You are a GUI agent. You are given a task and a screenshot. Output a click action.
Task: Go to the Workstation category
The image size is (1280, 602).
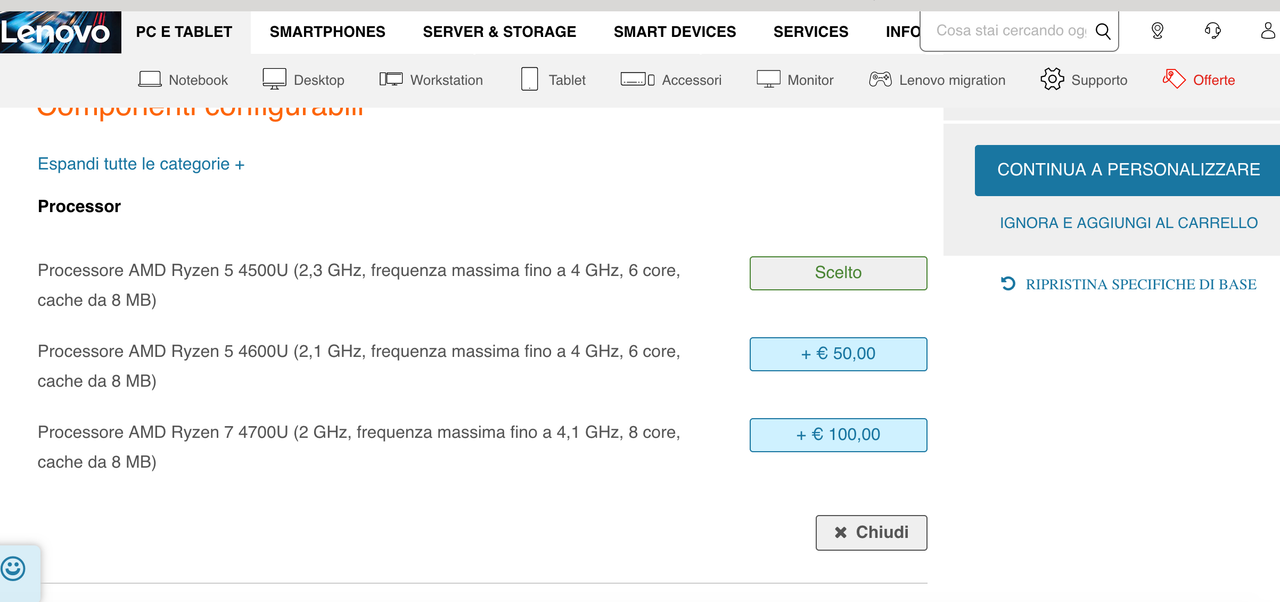tap(446, 80)
